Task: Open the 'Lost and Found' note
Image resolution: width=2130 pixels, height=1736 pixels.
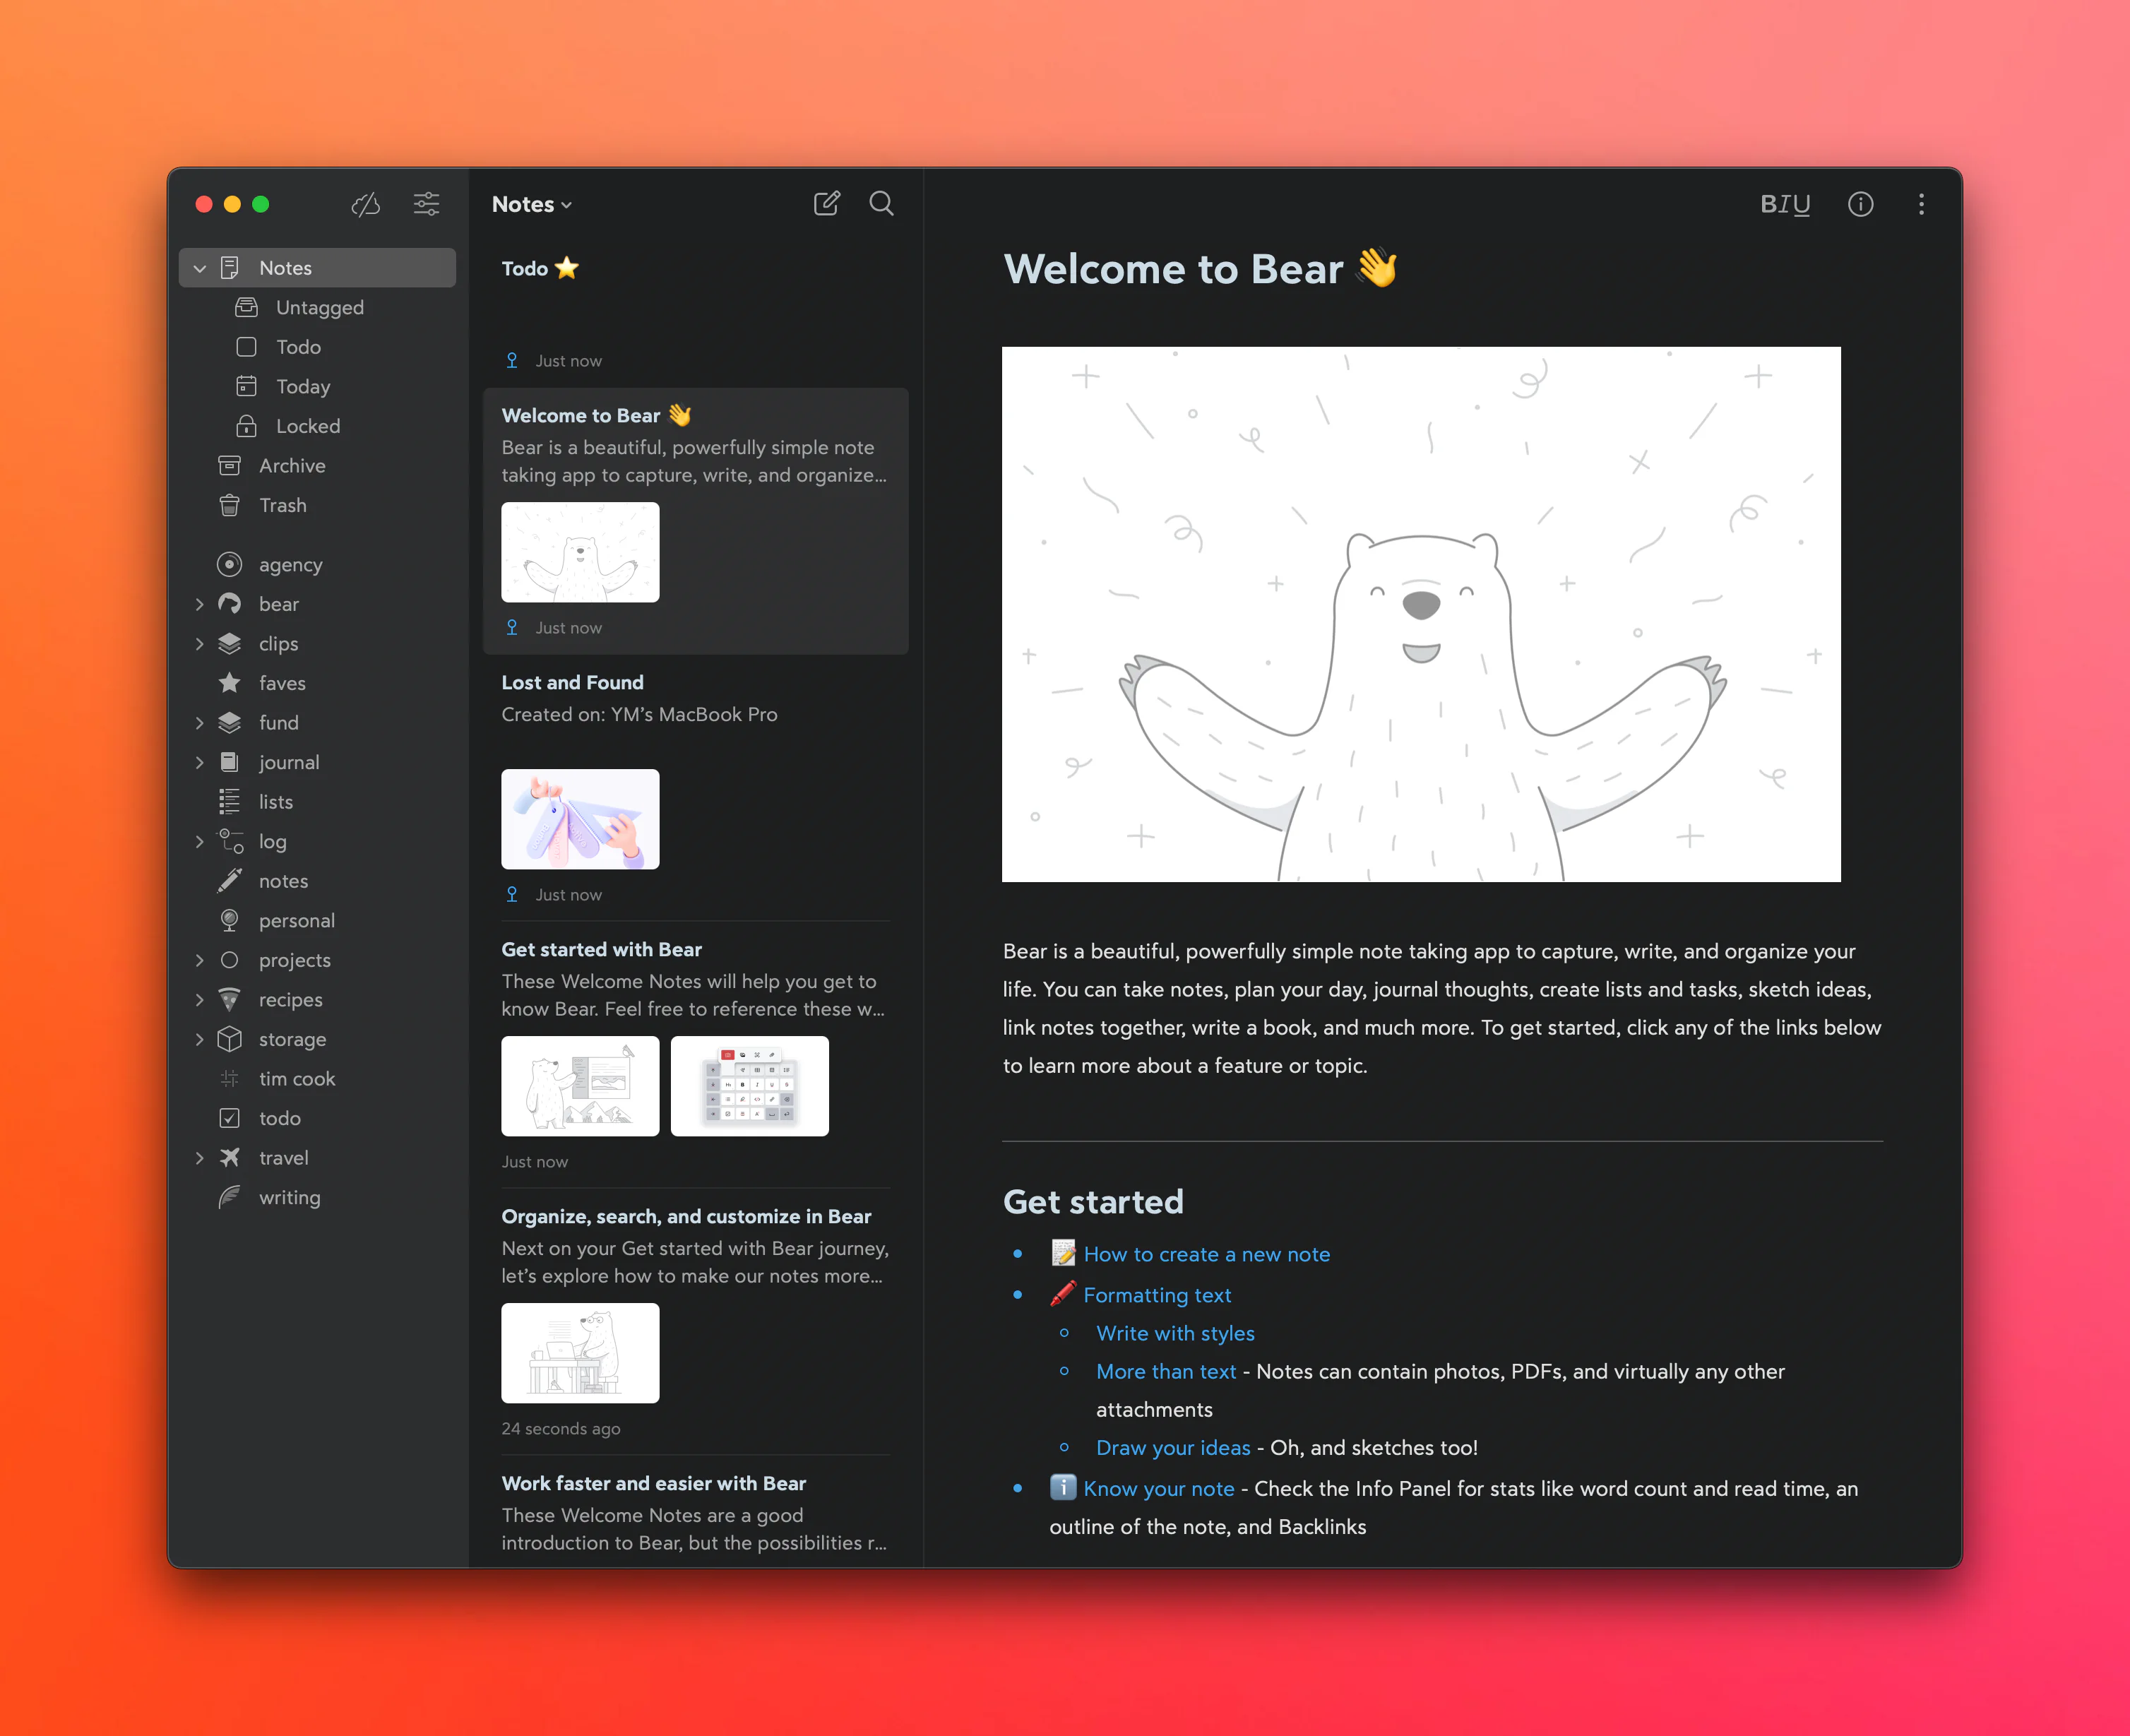Action: (x=572, y=682)
